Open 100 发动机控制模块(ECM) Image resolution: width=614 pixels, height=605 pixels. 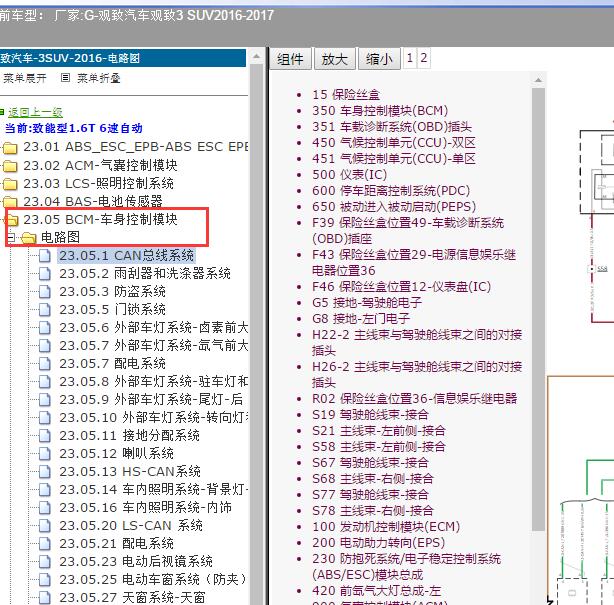tap(386, 527)
